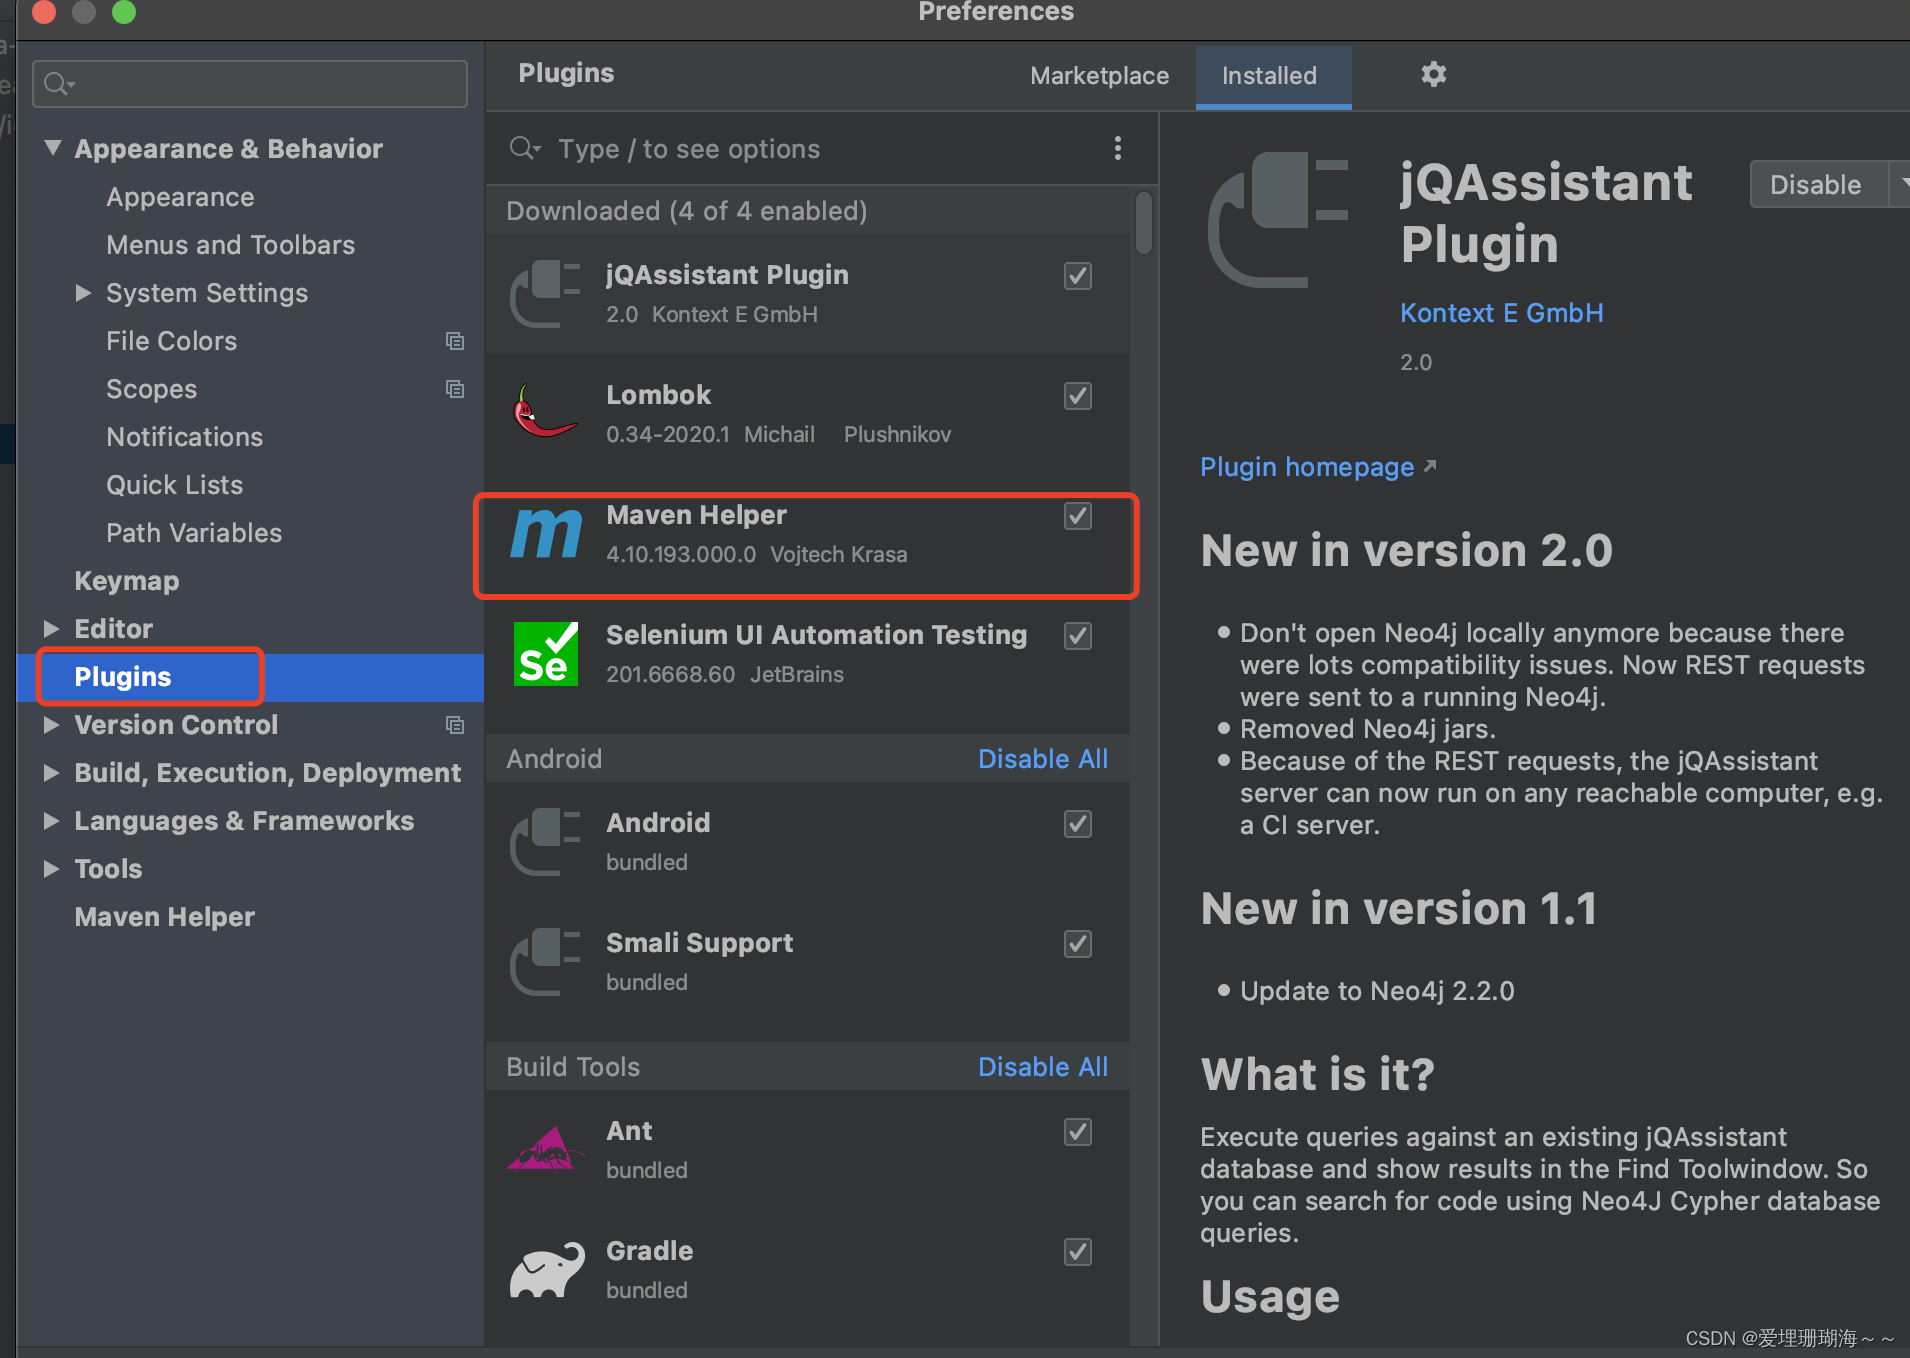Switch to the Installed tab
This screenshot has width=1910, height=1358.
click(1272, 76)
